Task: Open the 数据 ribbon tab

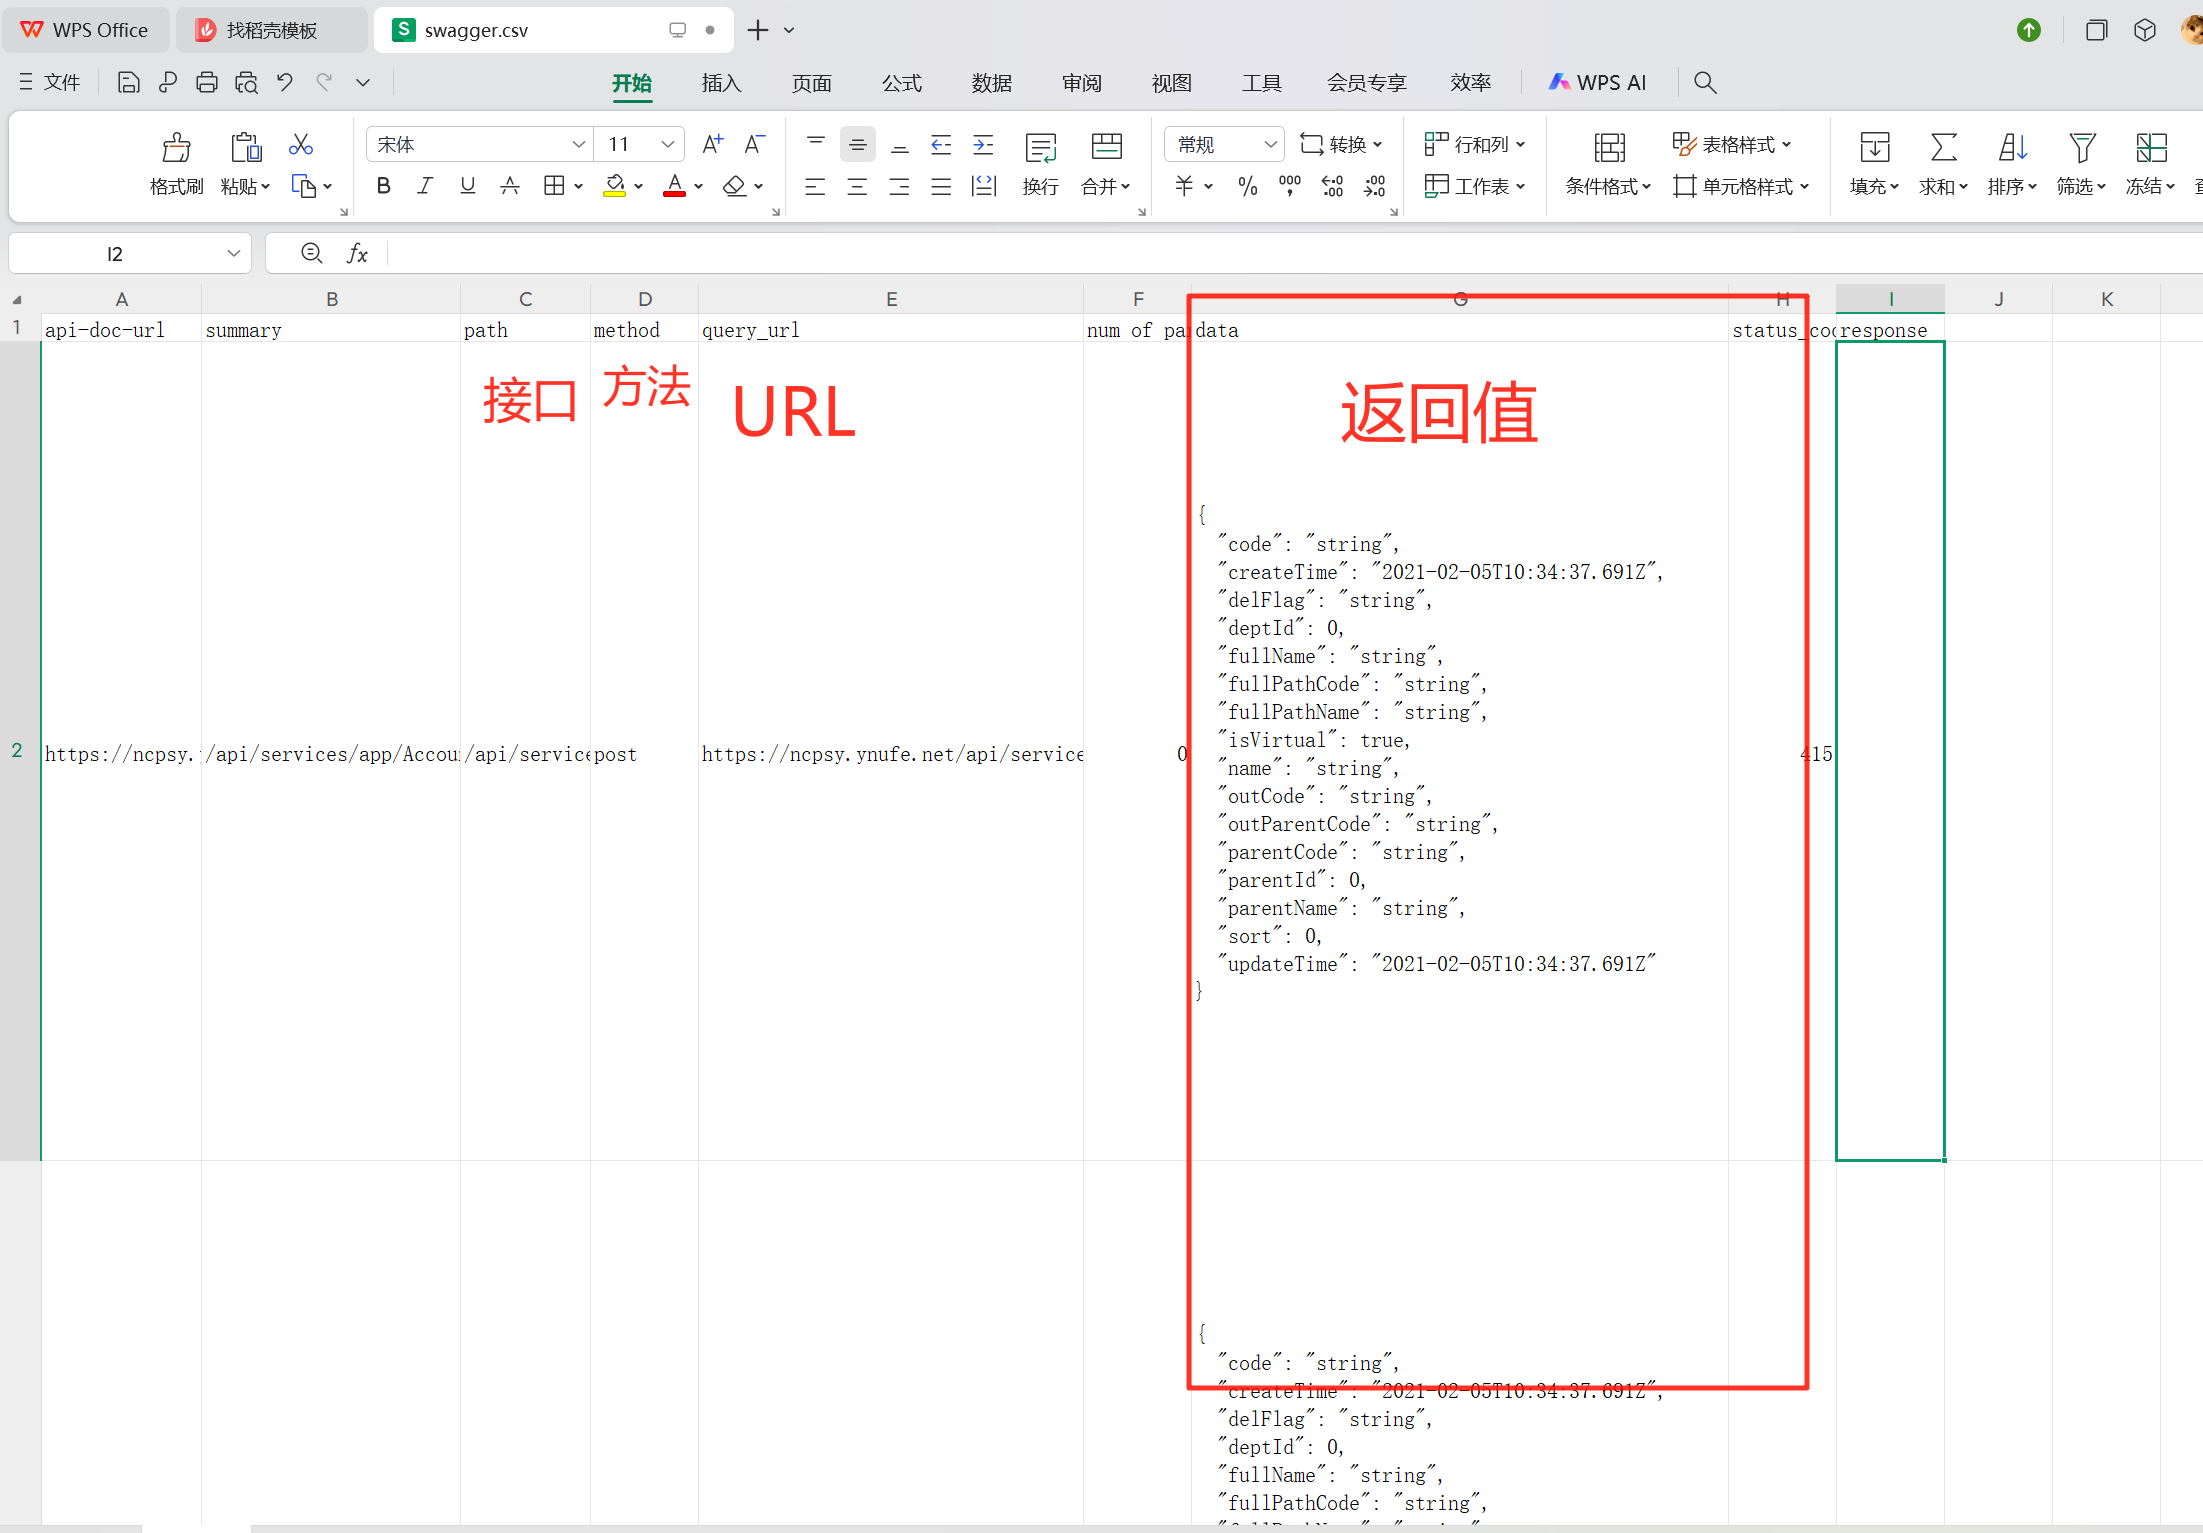Action: [991, 83]
